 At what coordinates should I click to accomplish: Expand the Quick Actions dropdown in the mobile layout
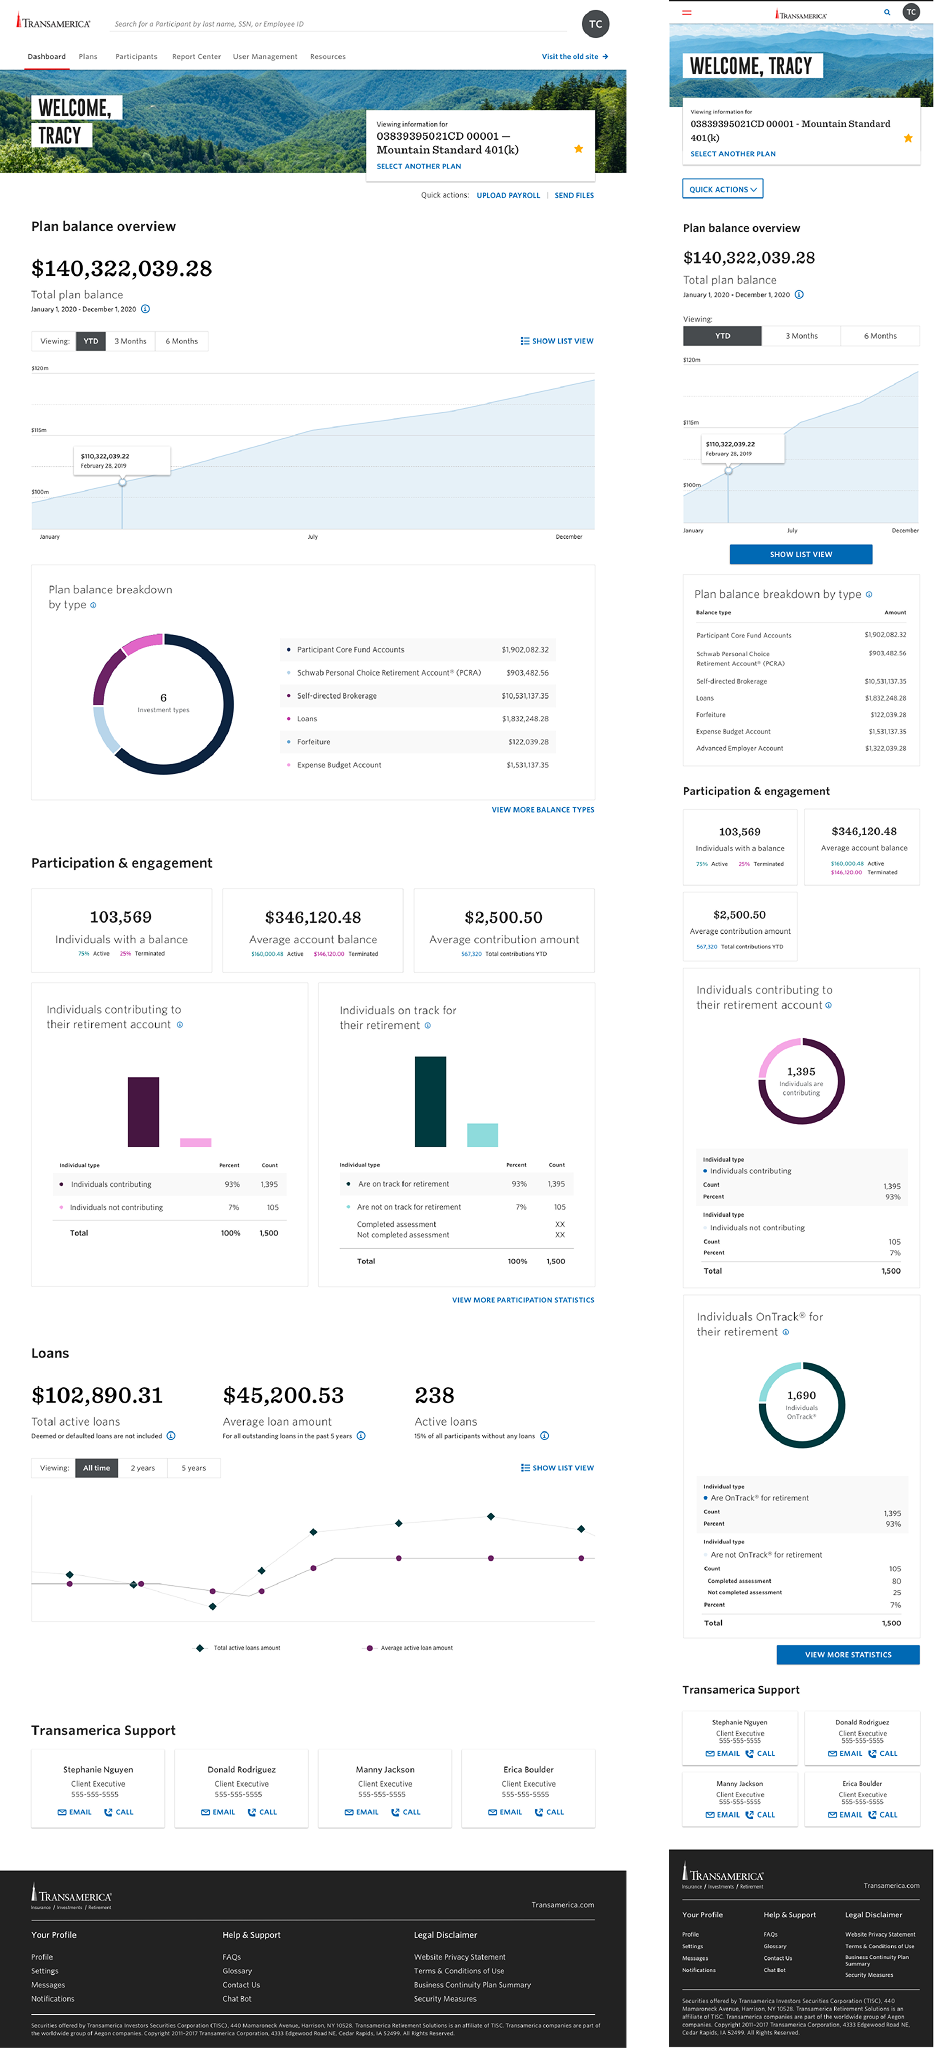[723, 188]
